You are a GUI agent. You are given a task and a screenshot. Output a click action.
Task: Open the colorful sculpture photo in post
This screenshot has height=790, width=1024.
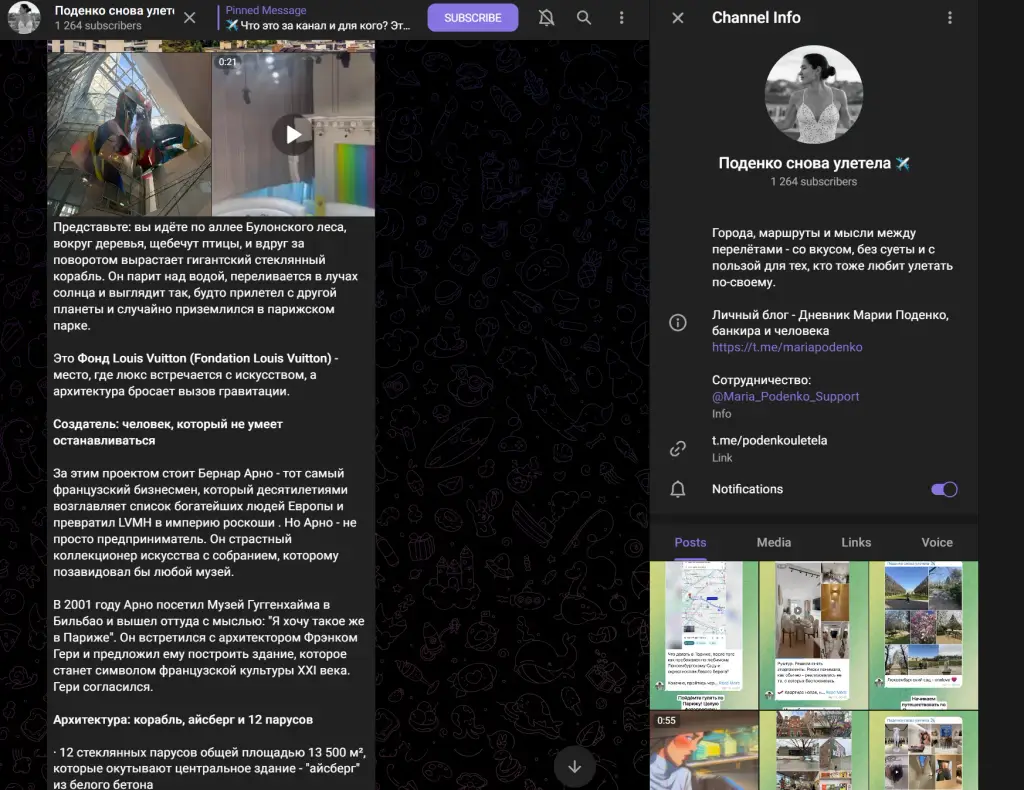[129, 134]
